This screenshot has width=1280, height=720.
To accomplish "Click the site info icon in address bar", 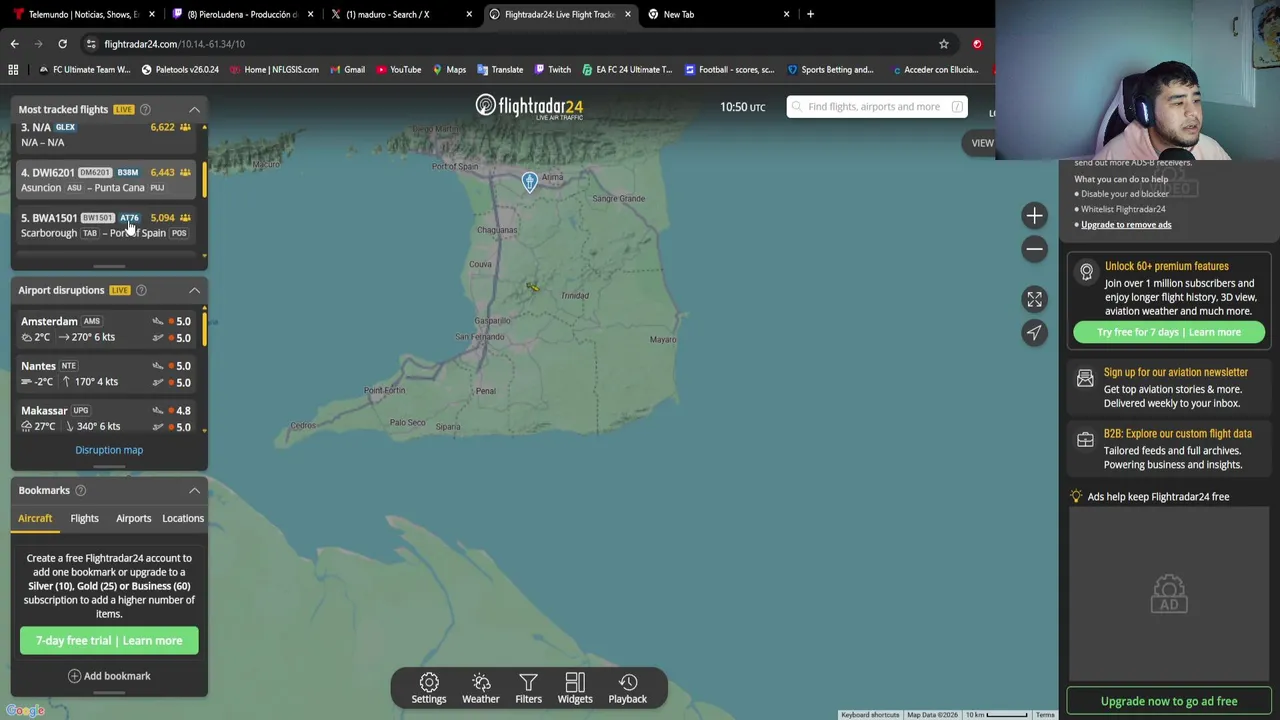I will pos(91,44).
